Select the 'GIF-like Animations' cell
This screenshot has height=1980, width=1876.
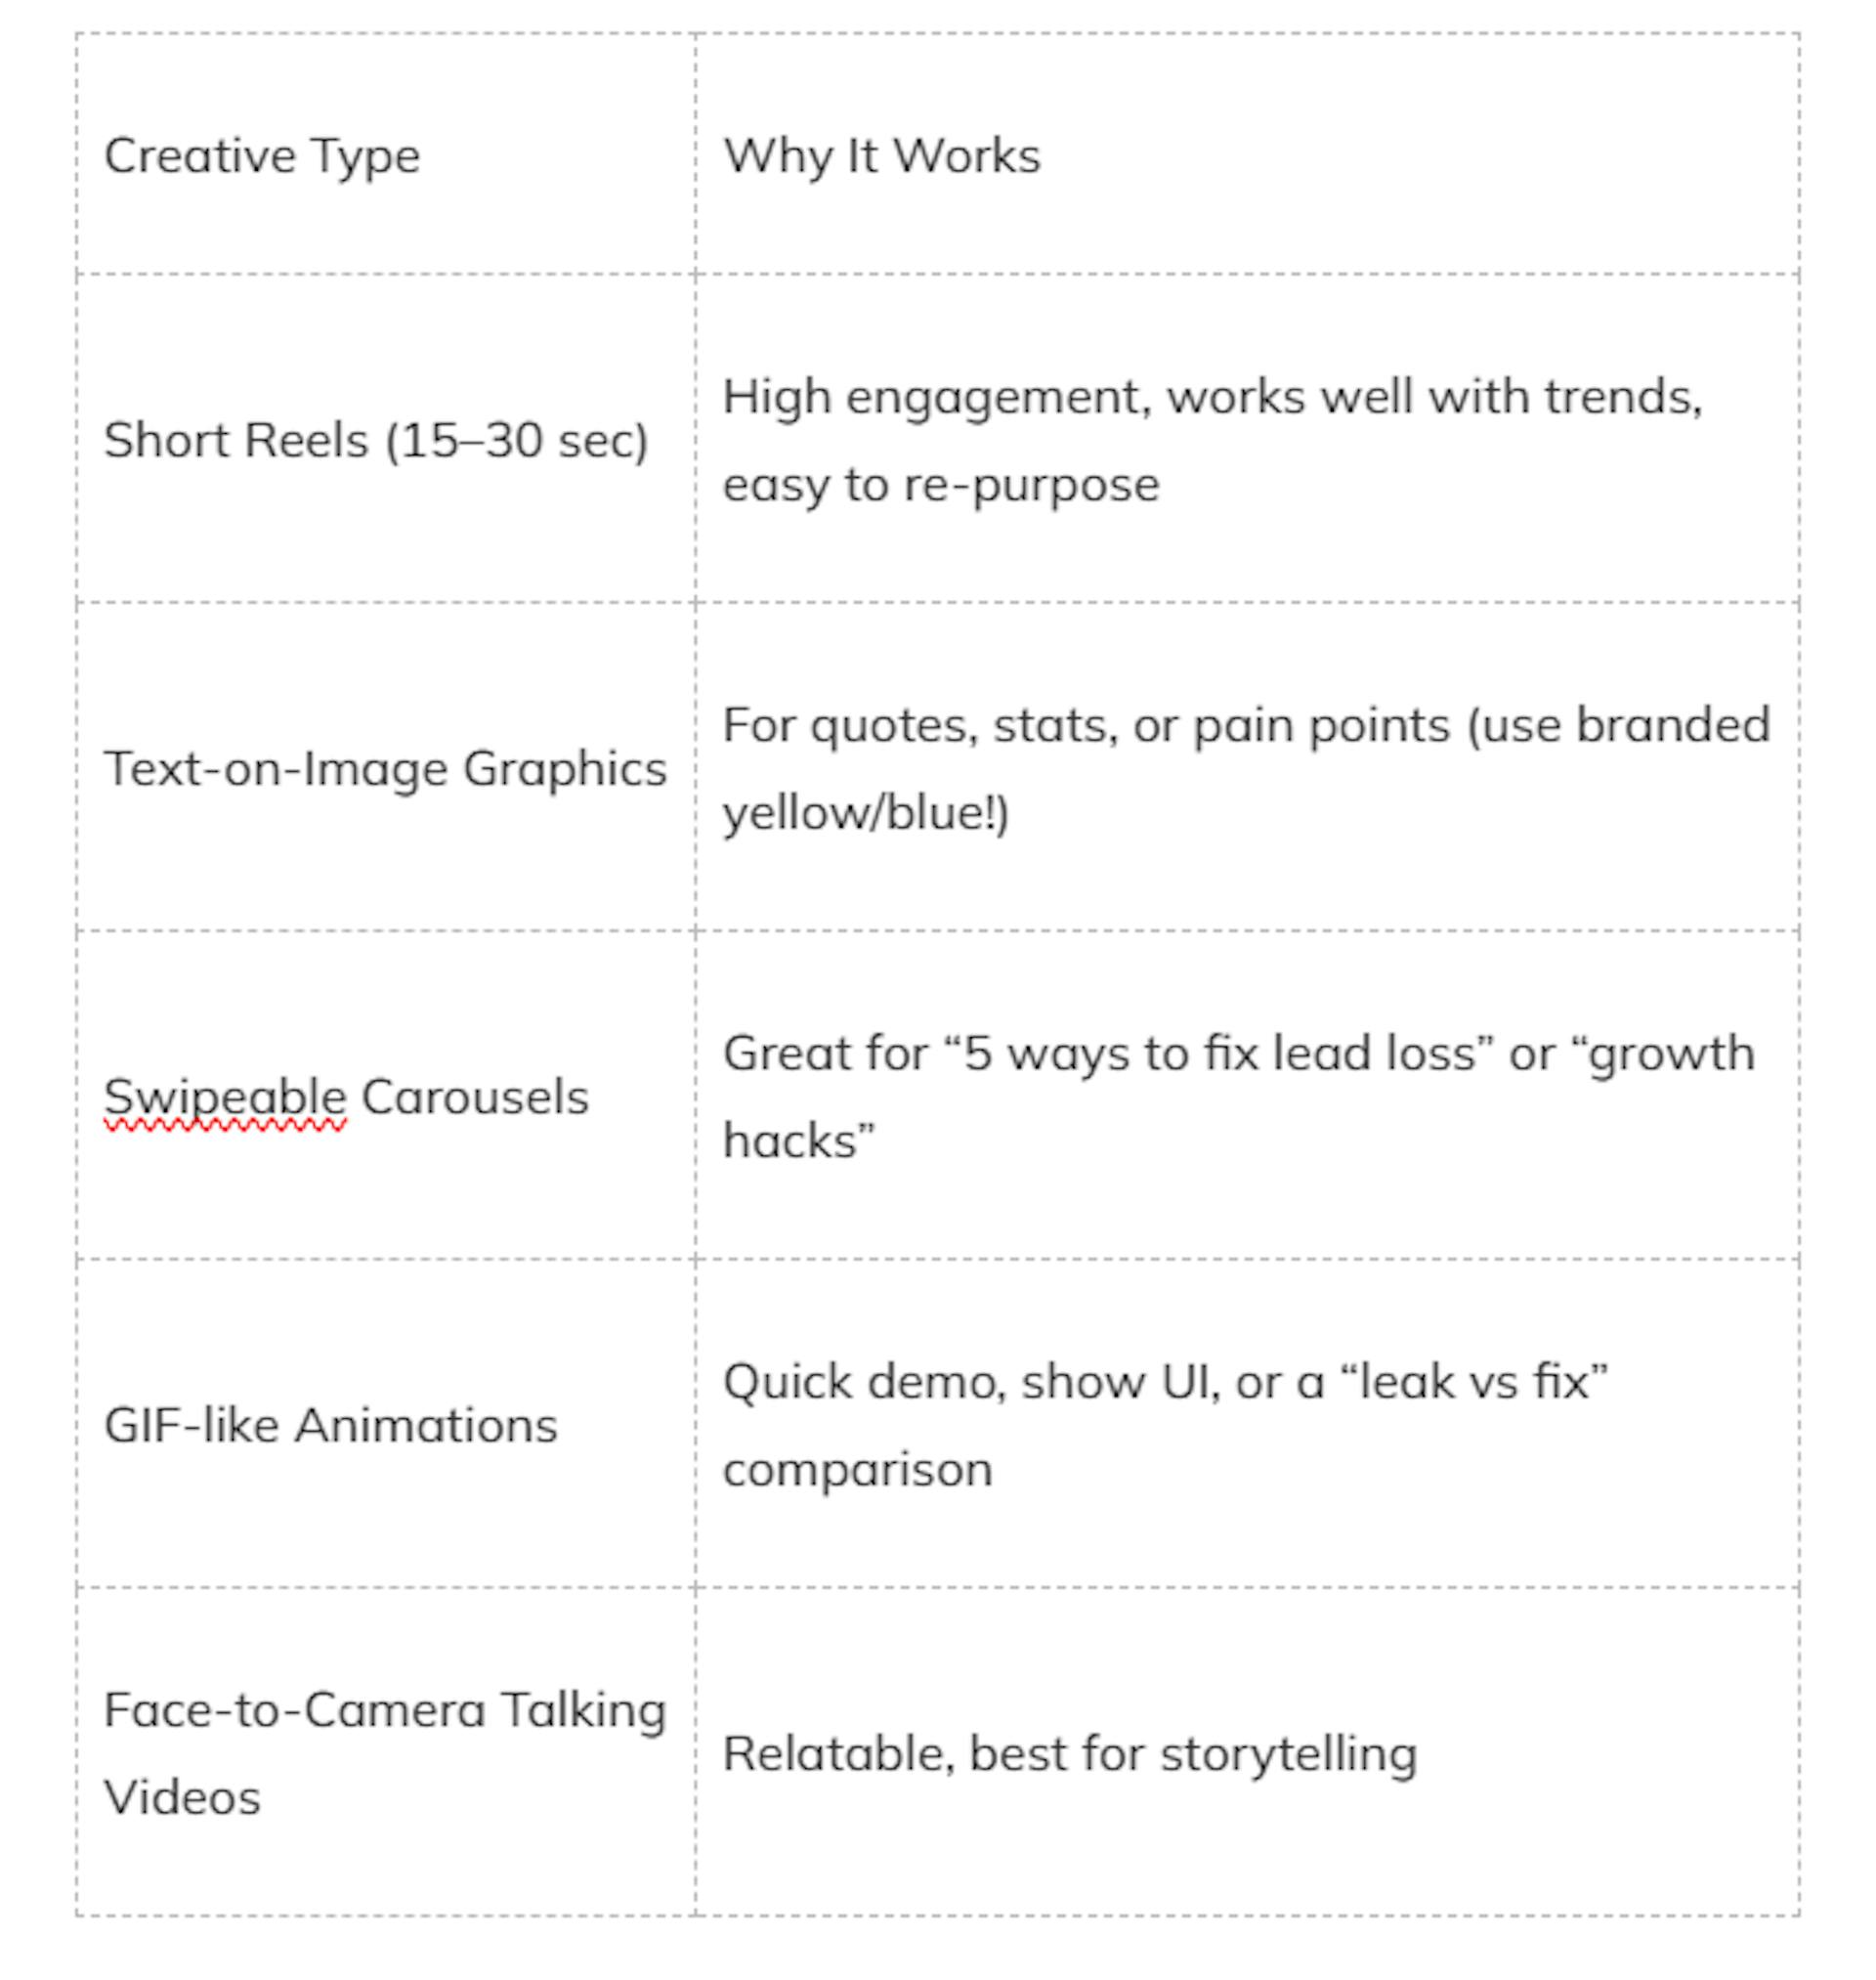click(x=386, y=1423)
